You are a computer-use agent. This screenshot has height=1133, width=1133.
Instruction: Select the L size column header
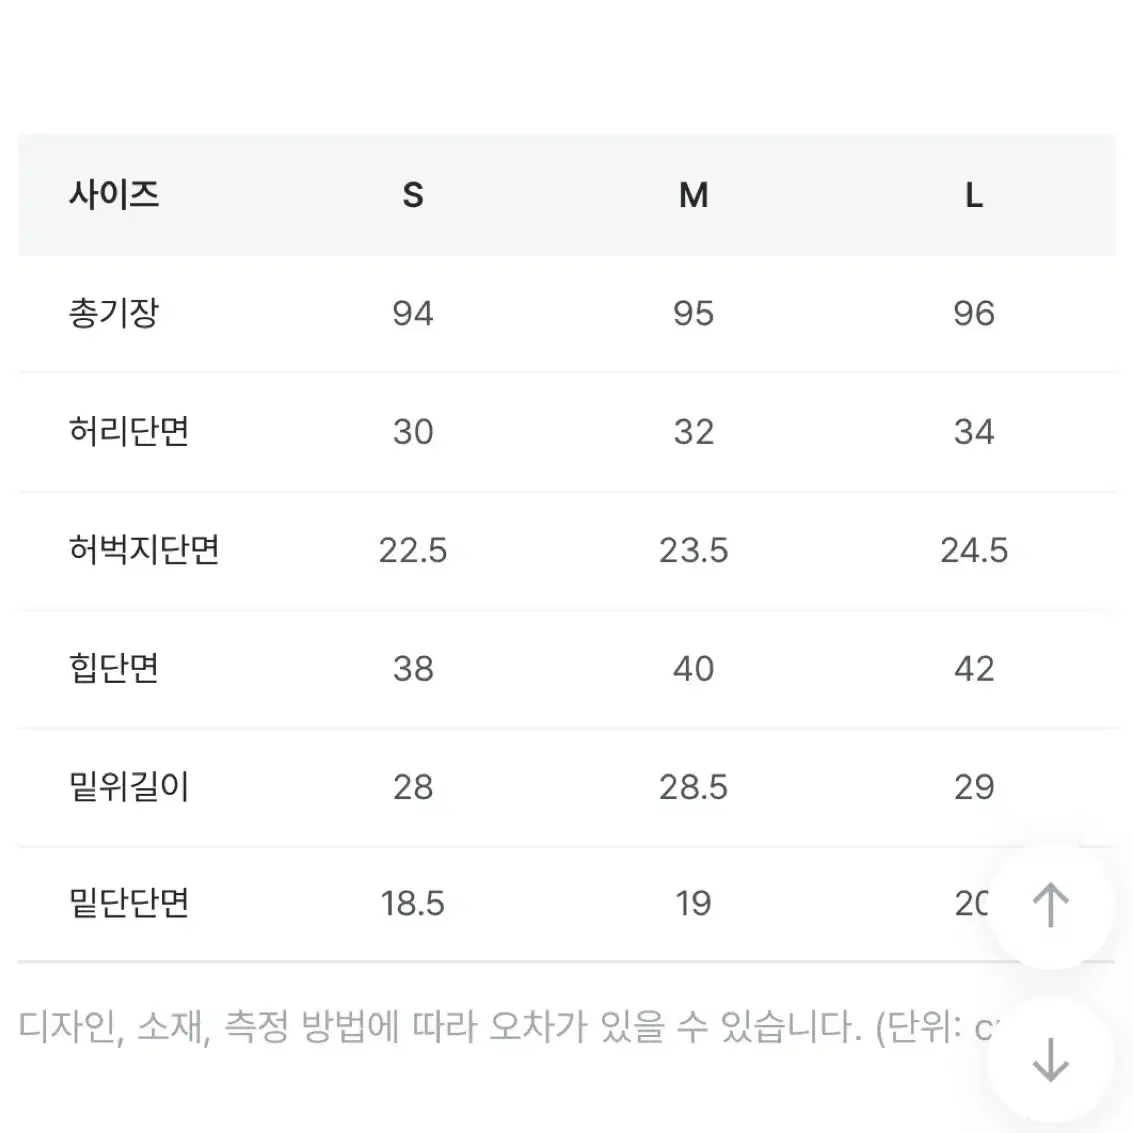pyautogui.click(x=974, y=195)
